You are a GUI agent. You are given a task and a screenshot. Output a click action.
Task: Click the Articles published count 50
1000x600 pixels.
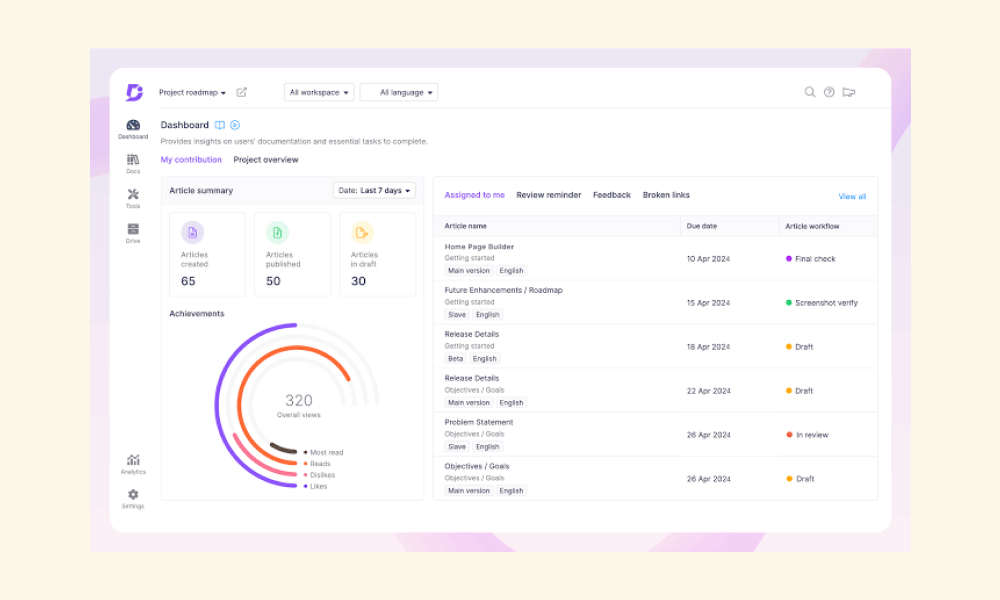[x=273, y=281]
